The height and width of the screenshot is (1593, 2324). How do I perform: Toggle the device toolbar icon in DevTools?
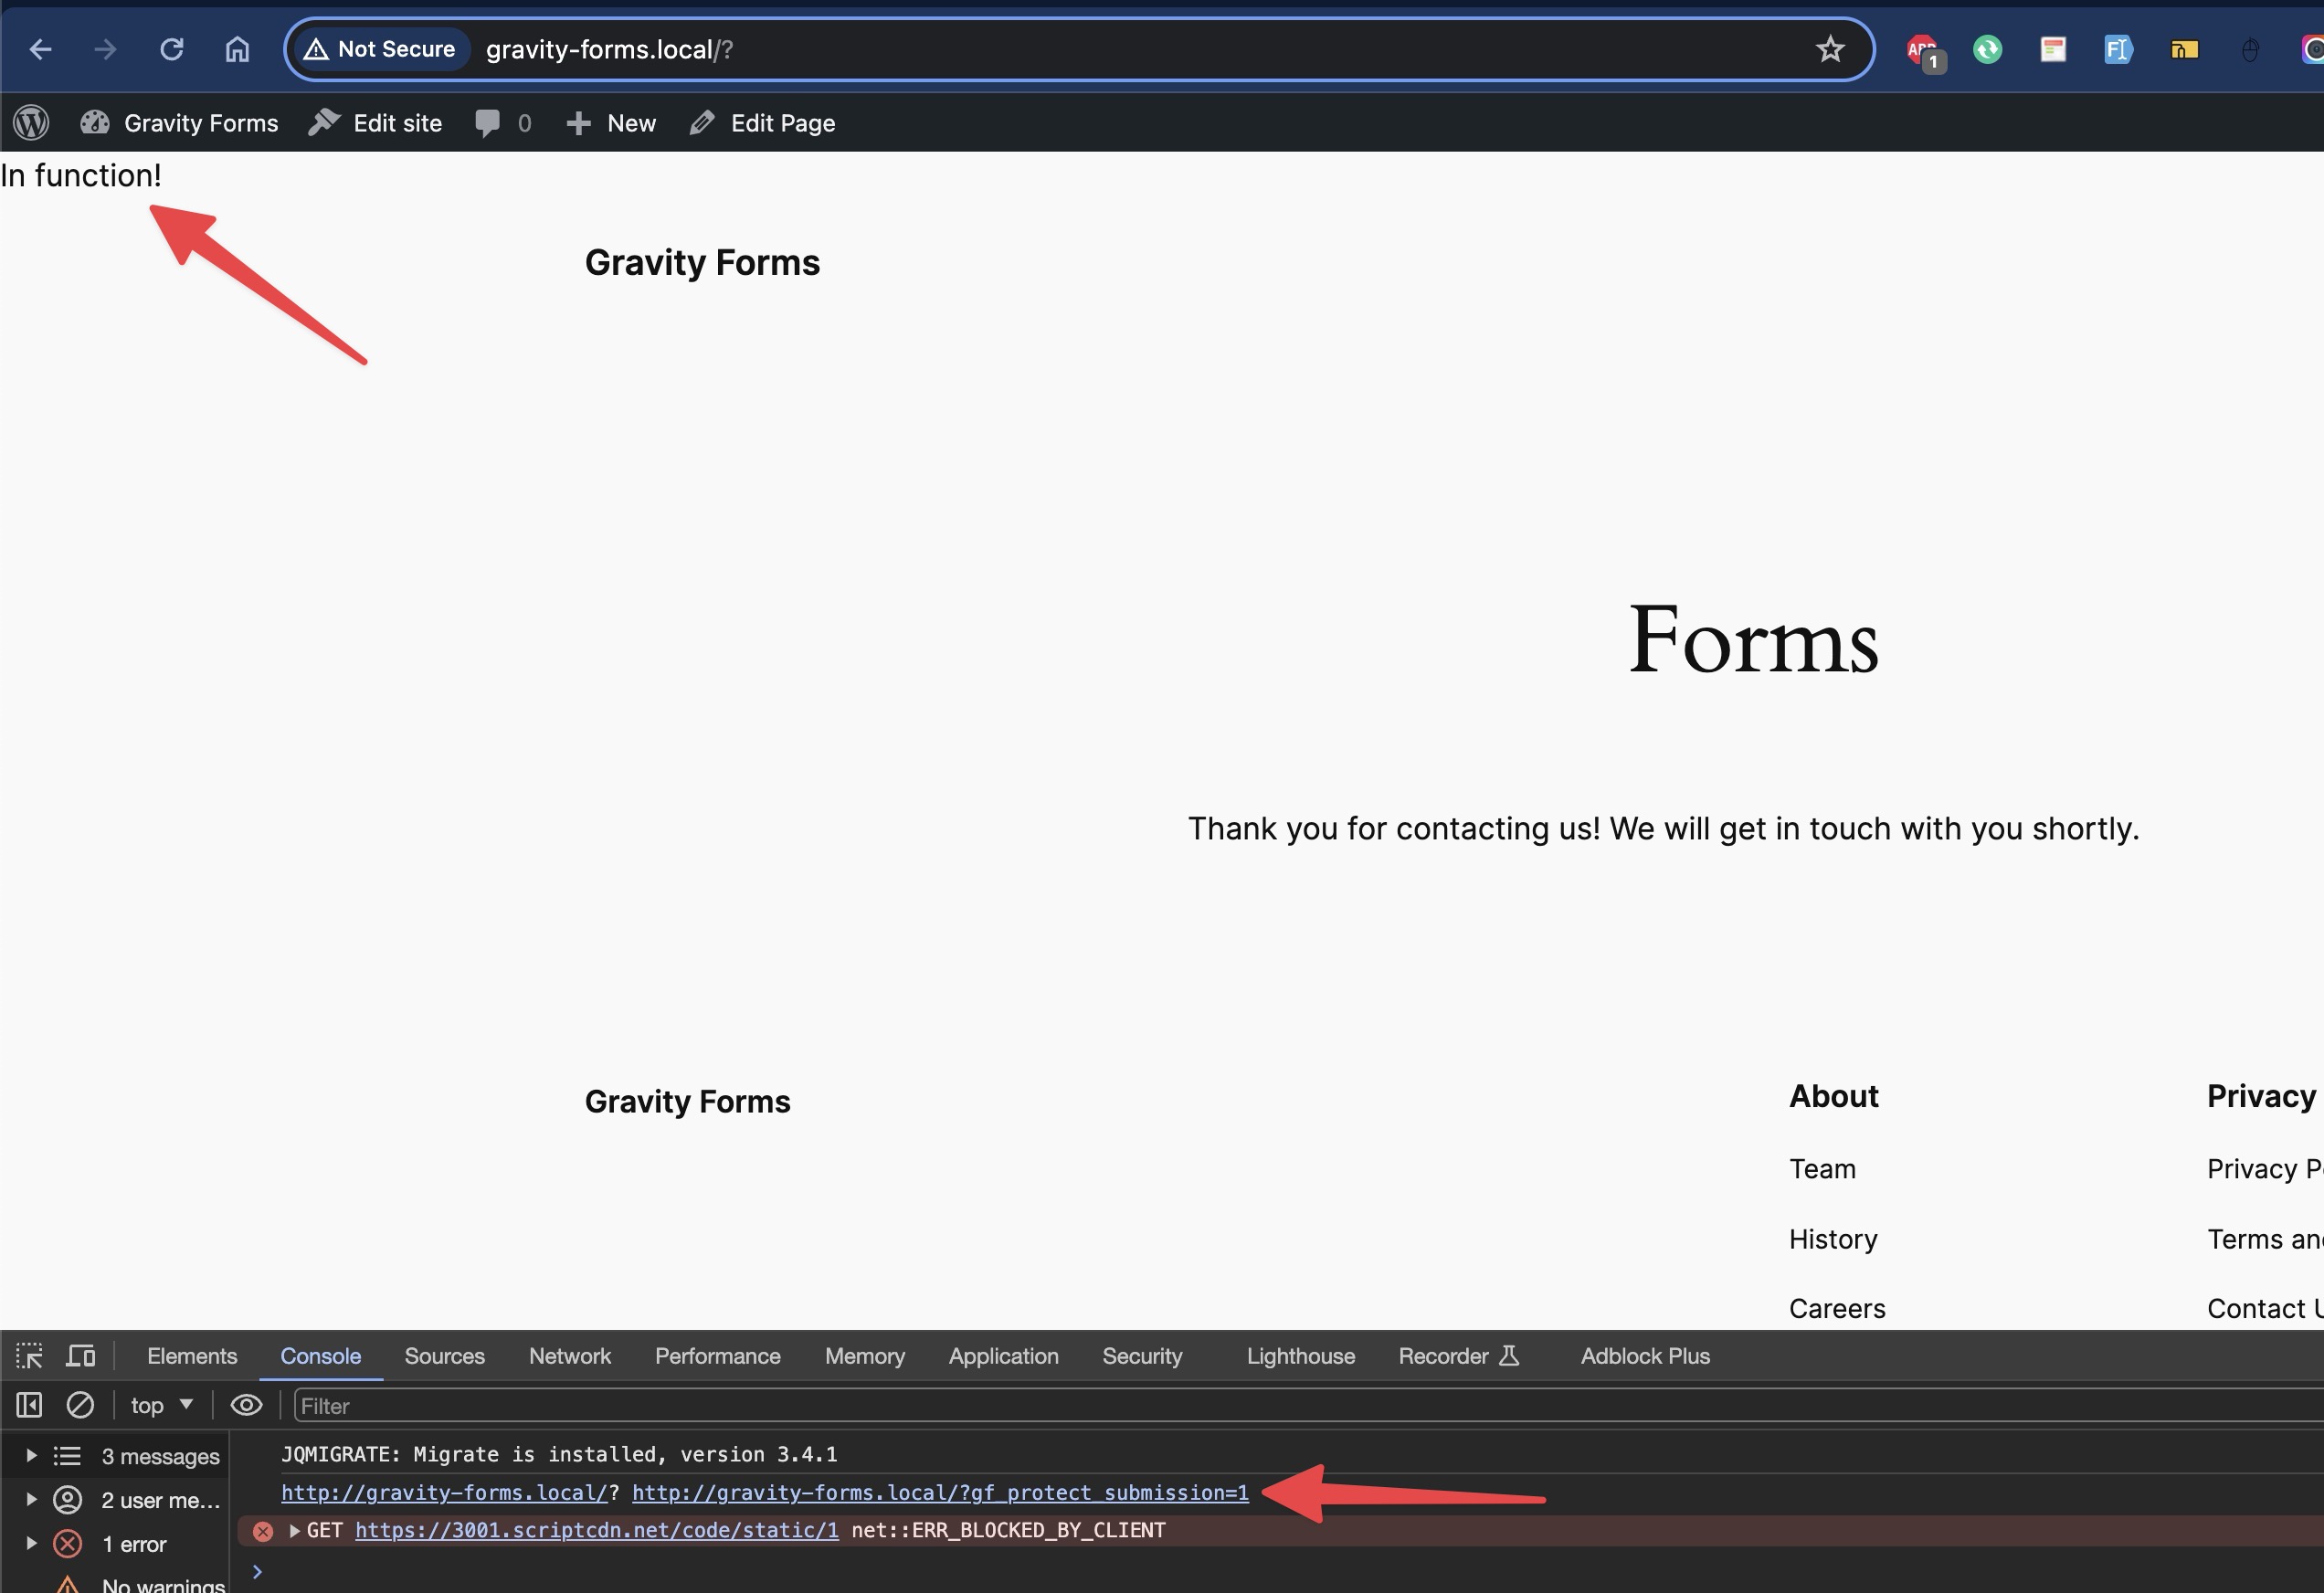(81, 1356)
